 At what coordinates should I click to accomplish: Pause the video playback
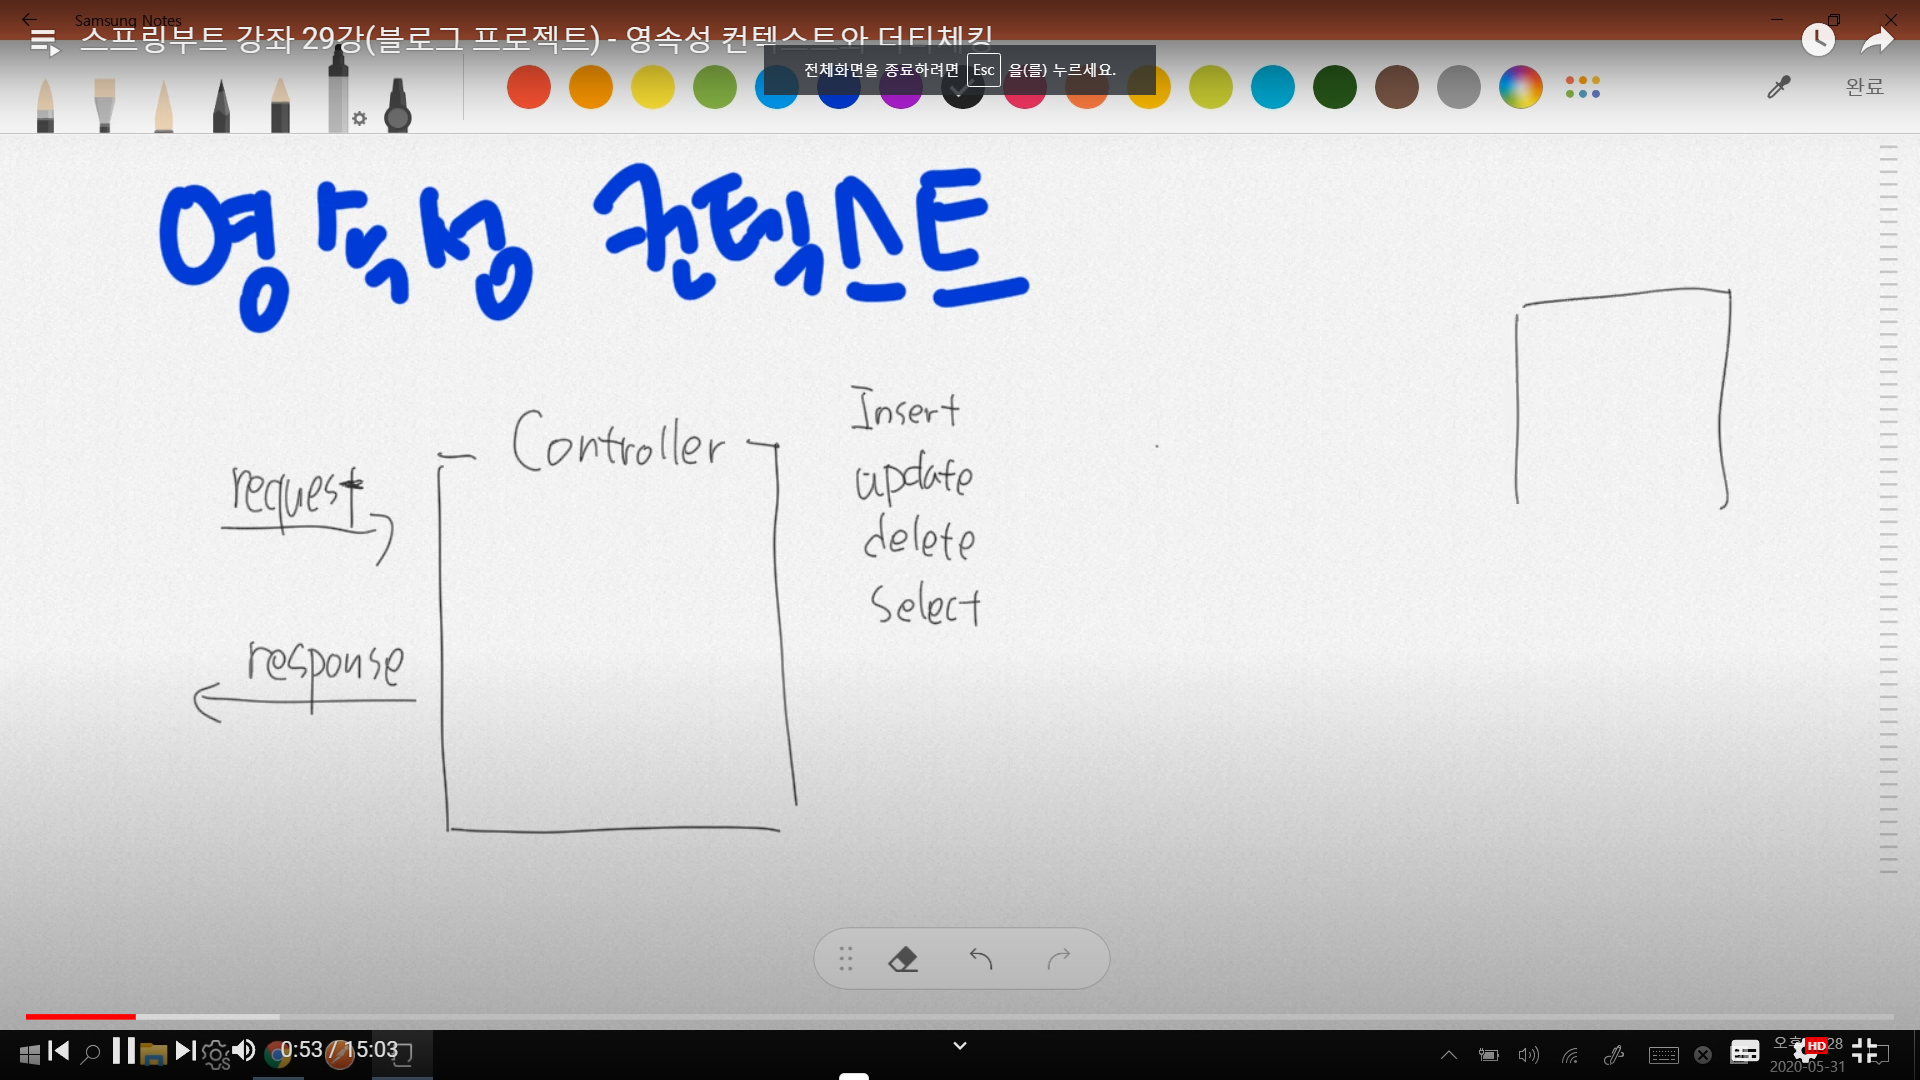click(124, 1051)
